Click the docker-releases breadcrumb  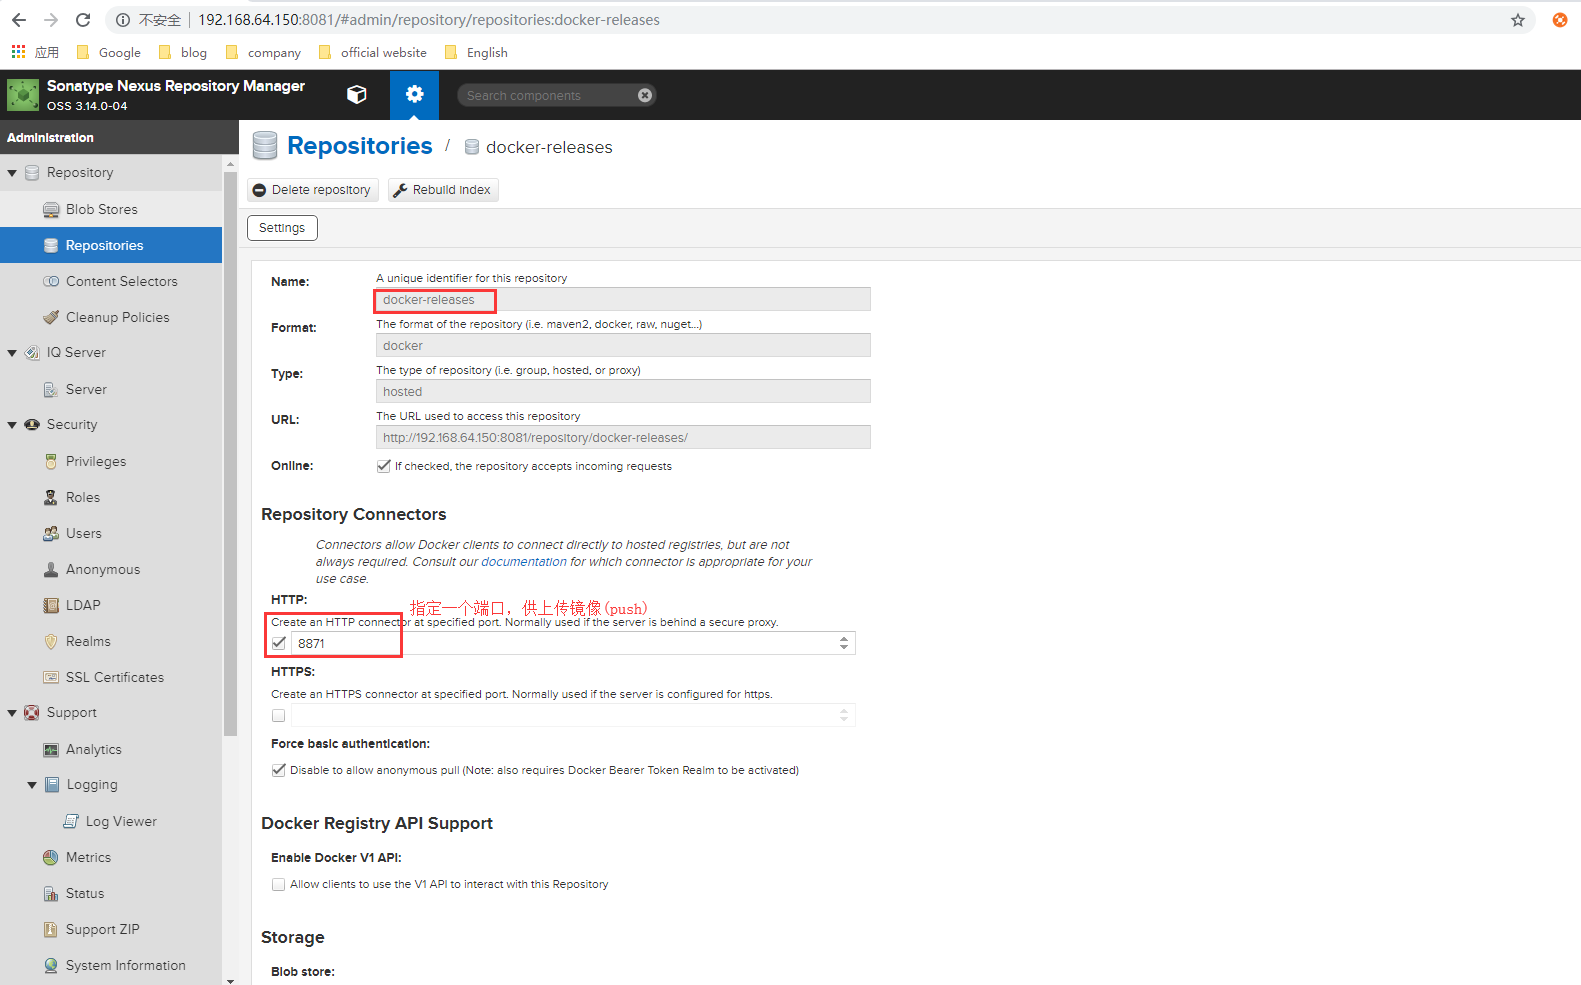549,147
